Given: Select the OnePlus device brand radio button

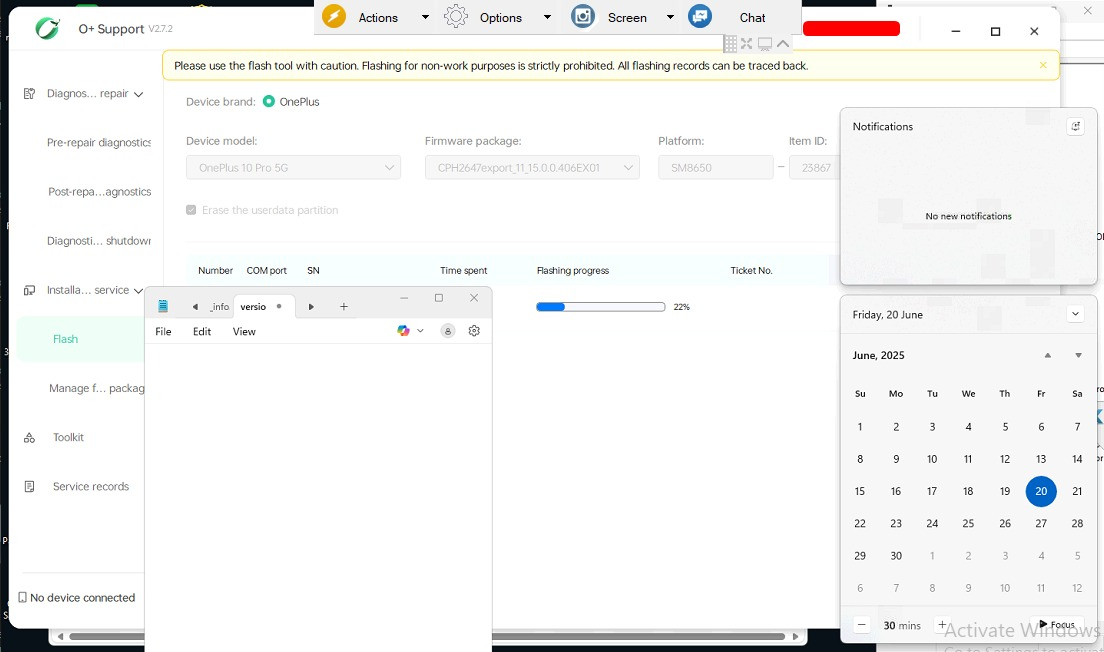Looking at the screenshot, I should tap(269, 102).
